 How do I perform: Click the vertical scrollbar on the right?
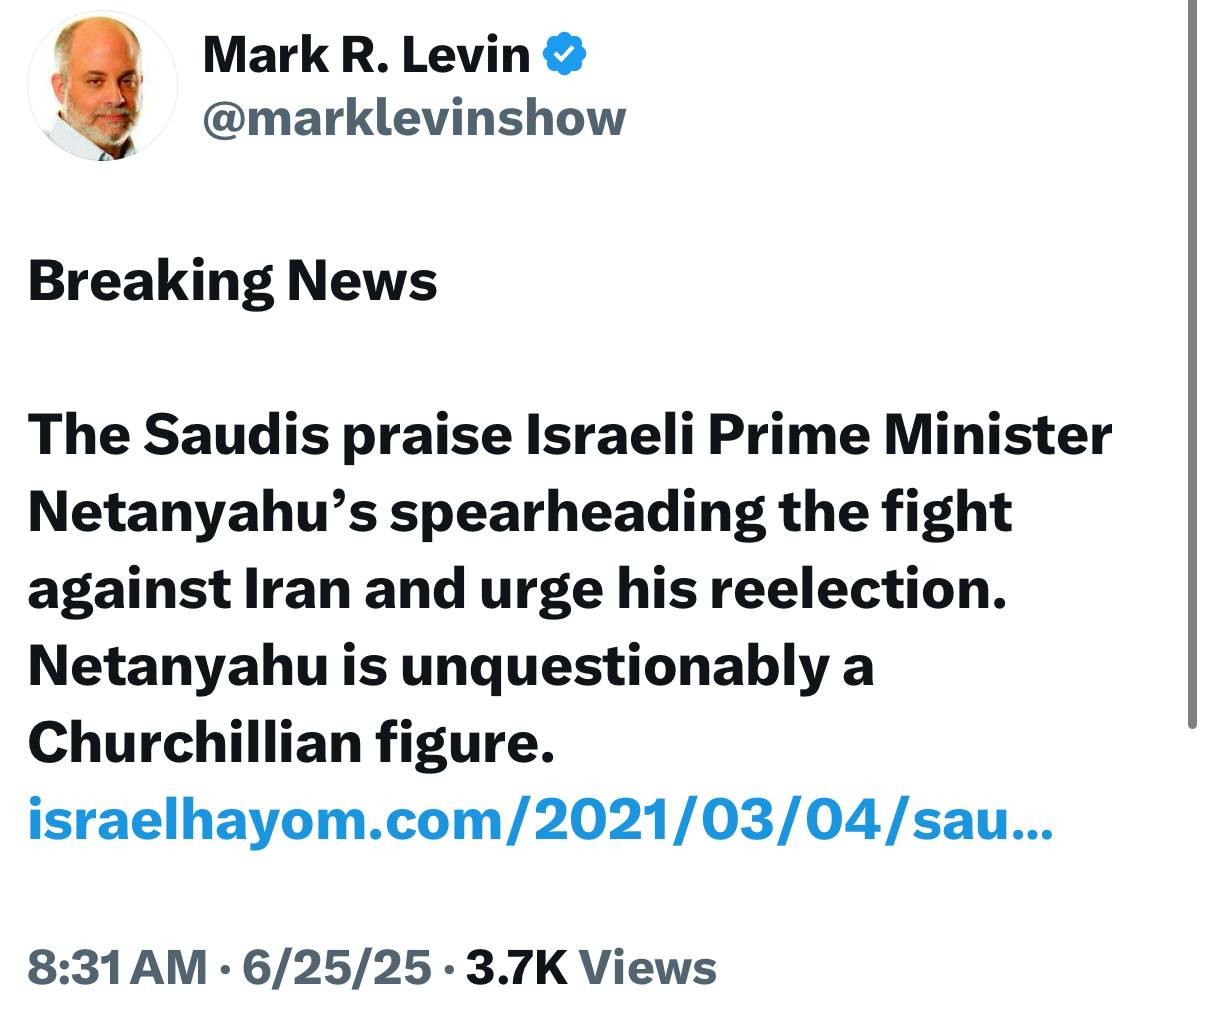click(1191, 360)
